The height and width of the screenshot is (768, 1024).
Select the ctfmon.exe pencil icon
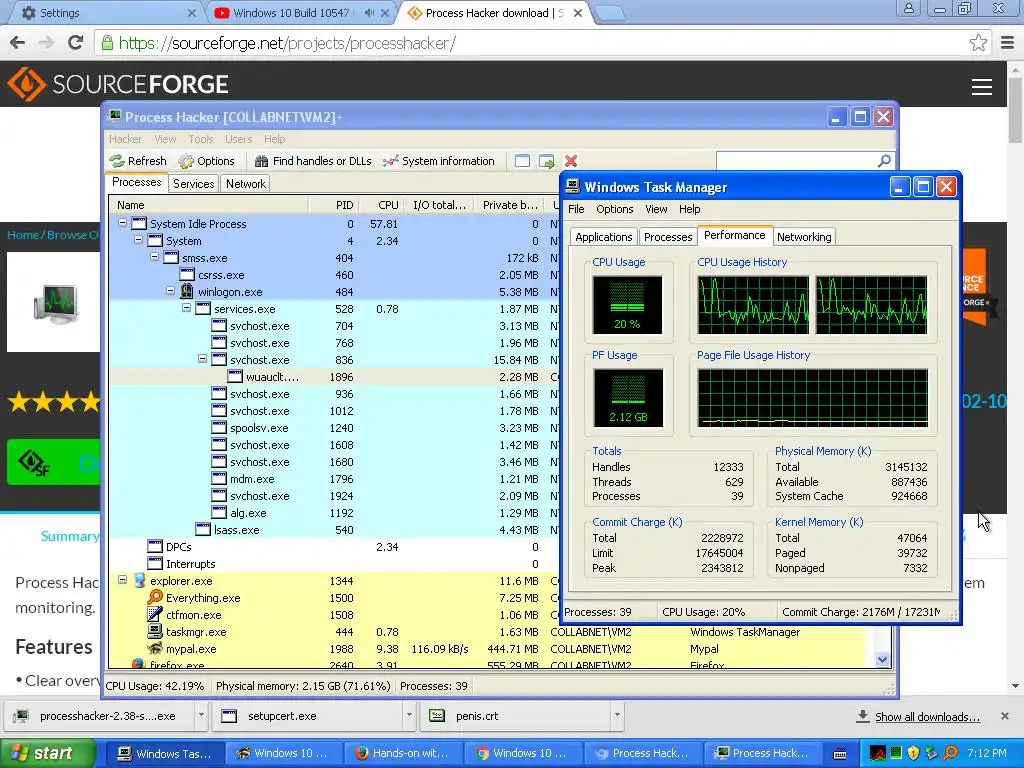click(155, 615)
